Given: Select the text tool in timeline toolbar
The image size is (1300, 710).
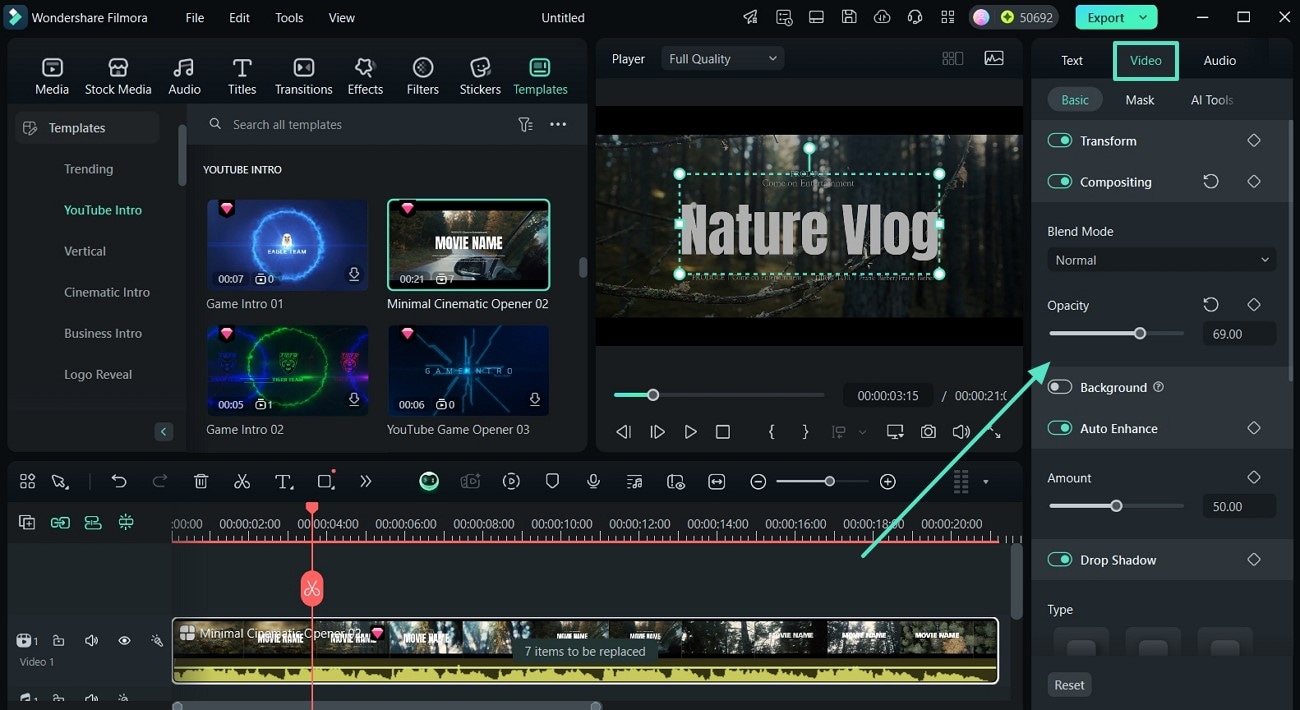Looking at the screenshot, I should click(x=284, y=481).
